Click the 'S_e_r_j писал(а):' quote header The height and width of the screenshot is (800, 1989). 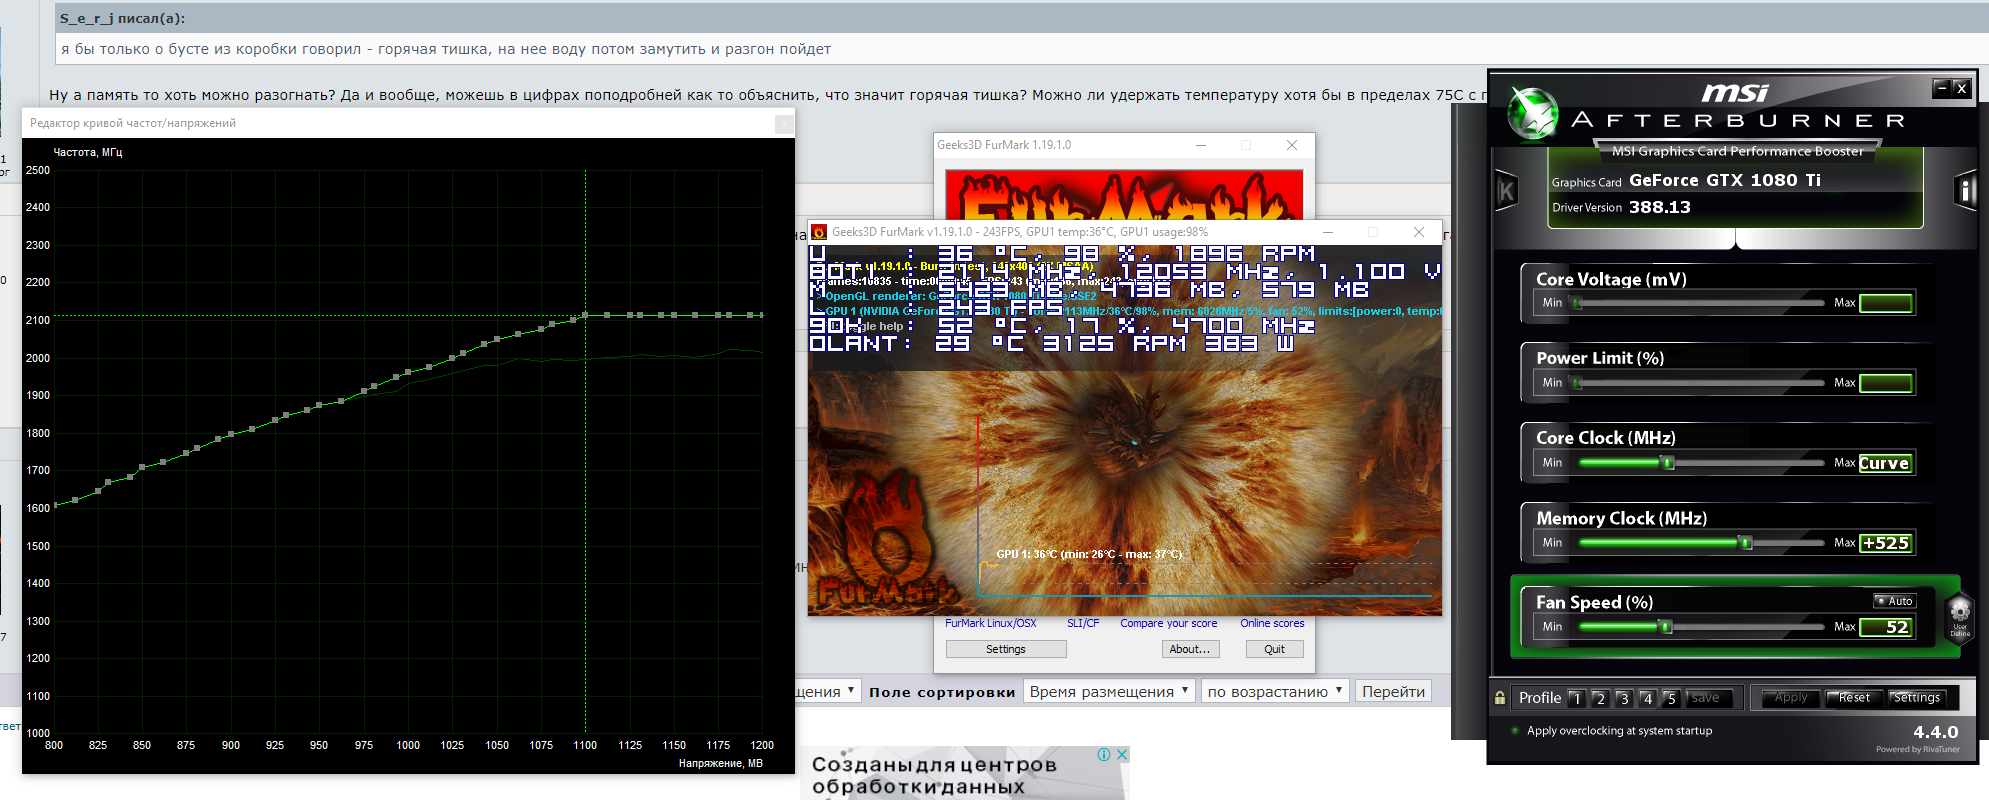[x=122, y=18]
